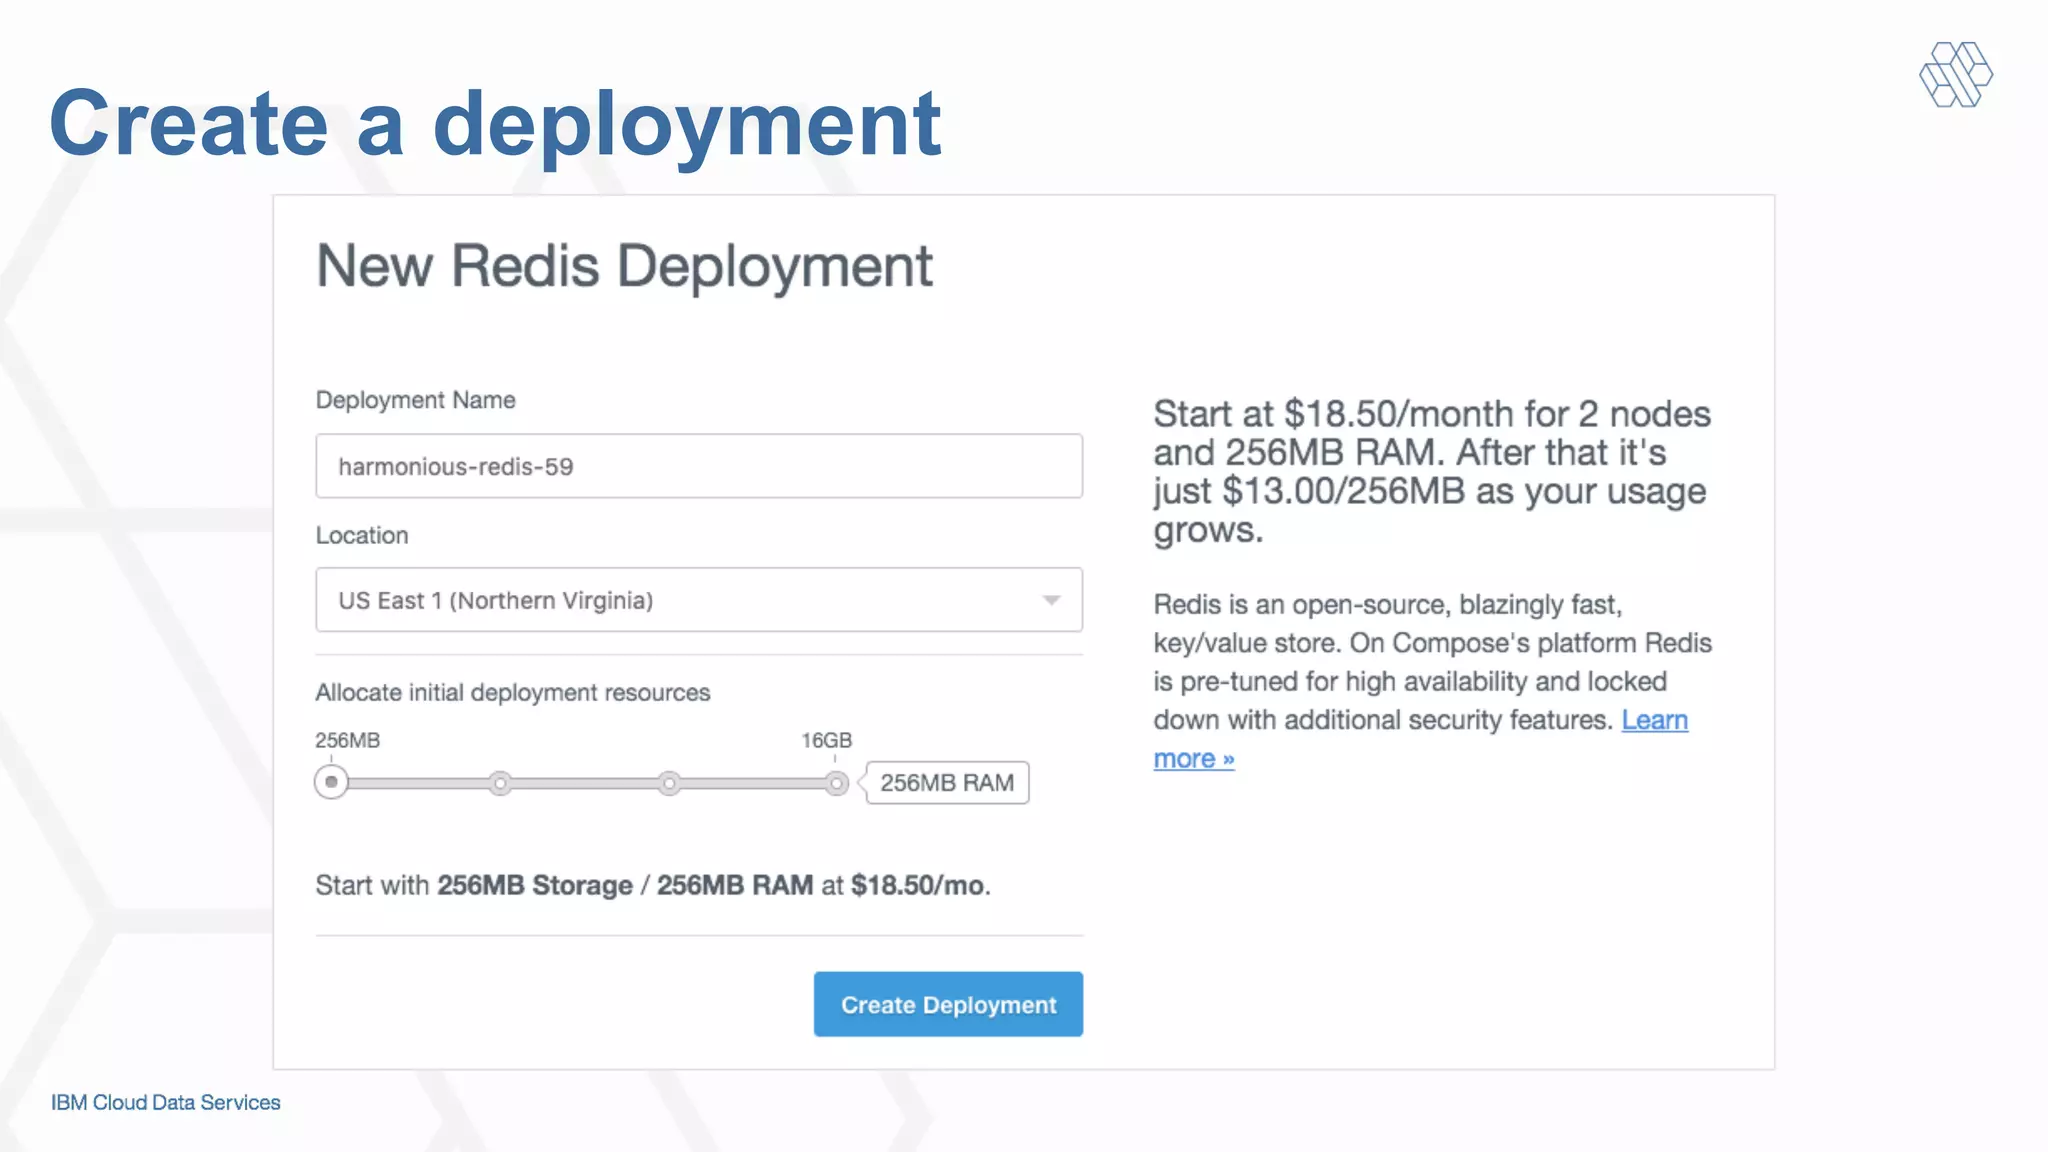This screenshot has width=2048, height=1152.
Task: Click the Deployment Name input field
Action: pyautogui.click(x=699, y=466)
